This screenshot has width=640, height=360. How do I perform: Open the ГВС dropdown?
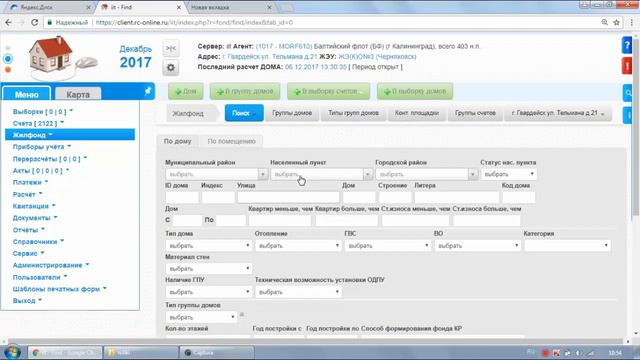388,246
